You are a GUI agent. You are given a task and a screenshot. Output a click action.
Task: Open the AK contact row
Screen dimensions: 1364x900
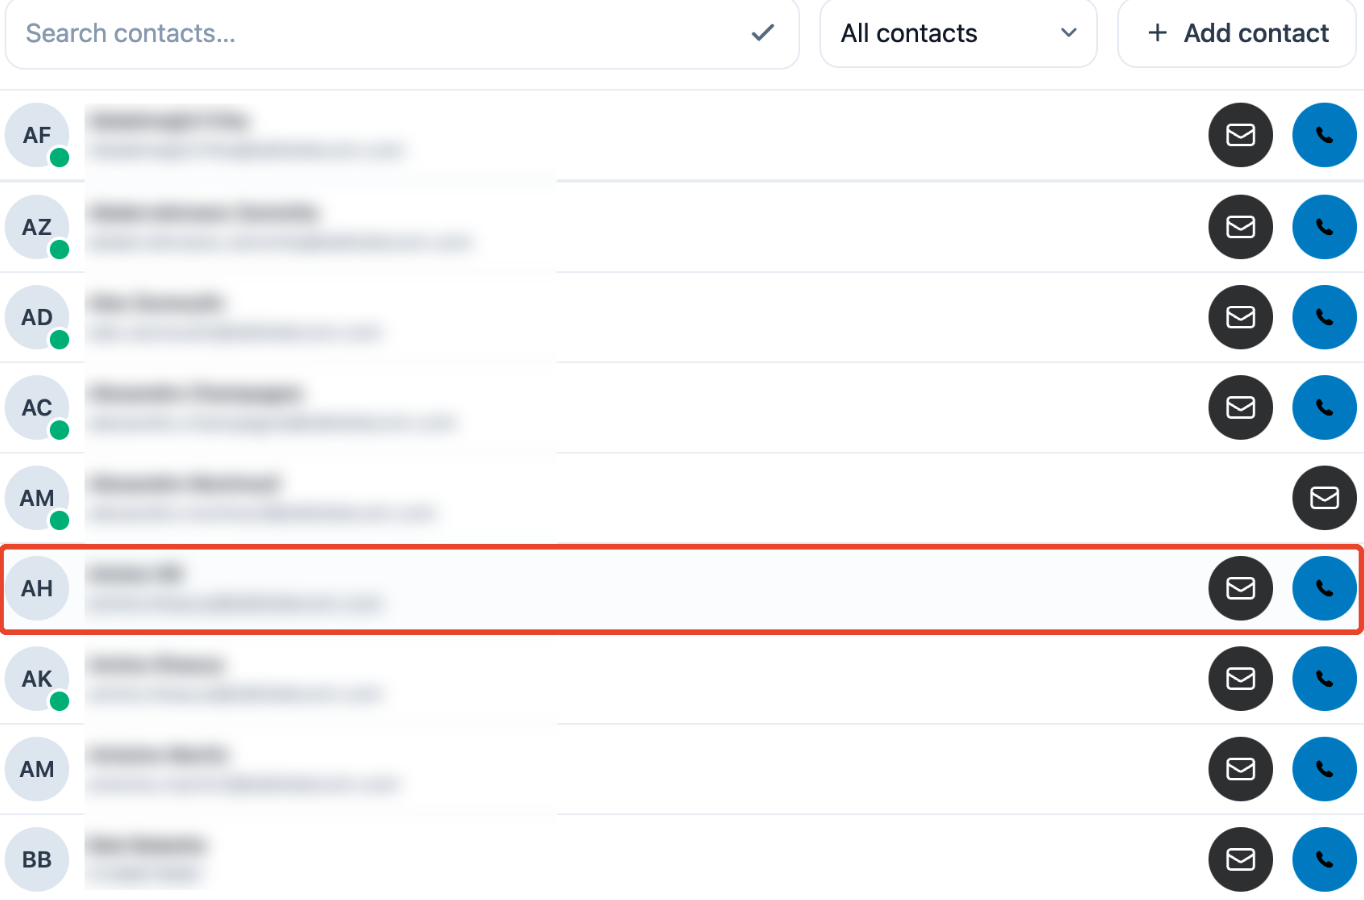[682, 679]
